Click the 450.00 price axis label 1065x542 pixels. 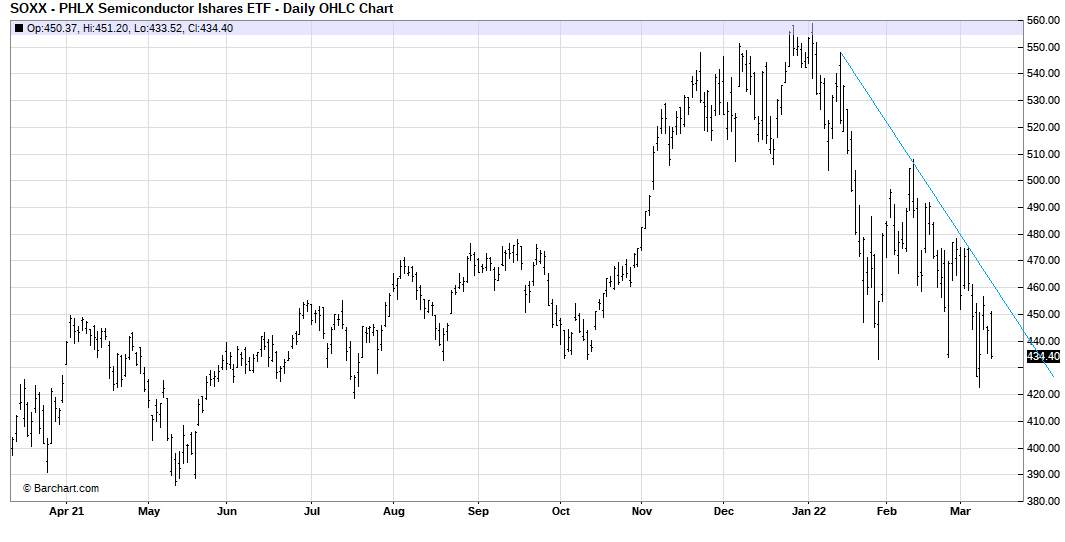(1043, 314)
